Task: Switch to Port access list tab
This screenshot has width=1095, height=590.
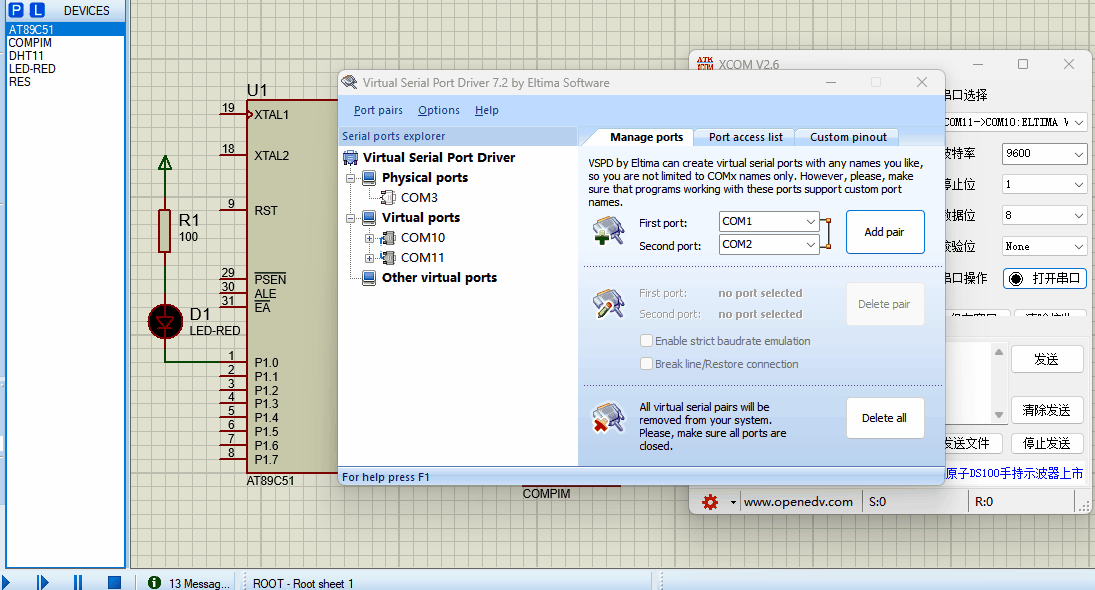Action: click(746, 138)
